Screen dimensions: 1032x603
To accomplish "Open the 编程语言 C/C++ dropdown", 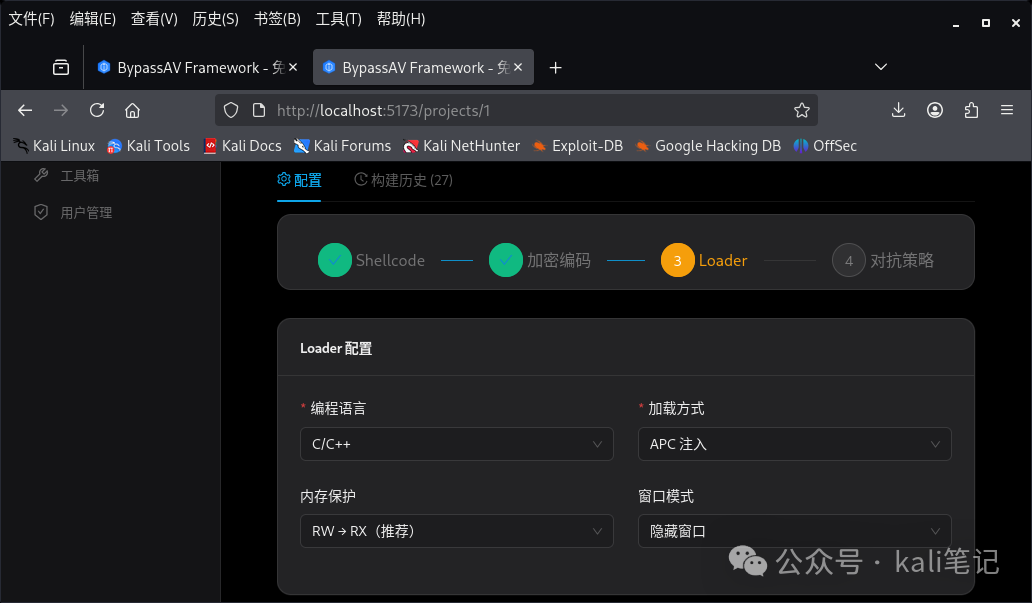I will tap(457, 444).
